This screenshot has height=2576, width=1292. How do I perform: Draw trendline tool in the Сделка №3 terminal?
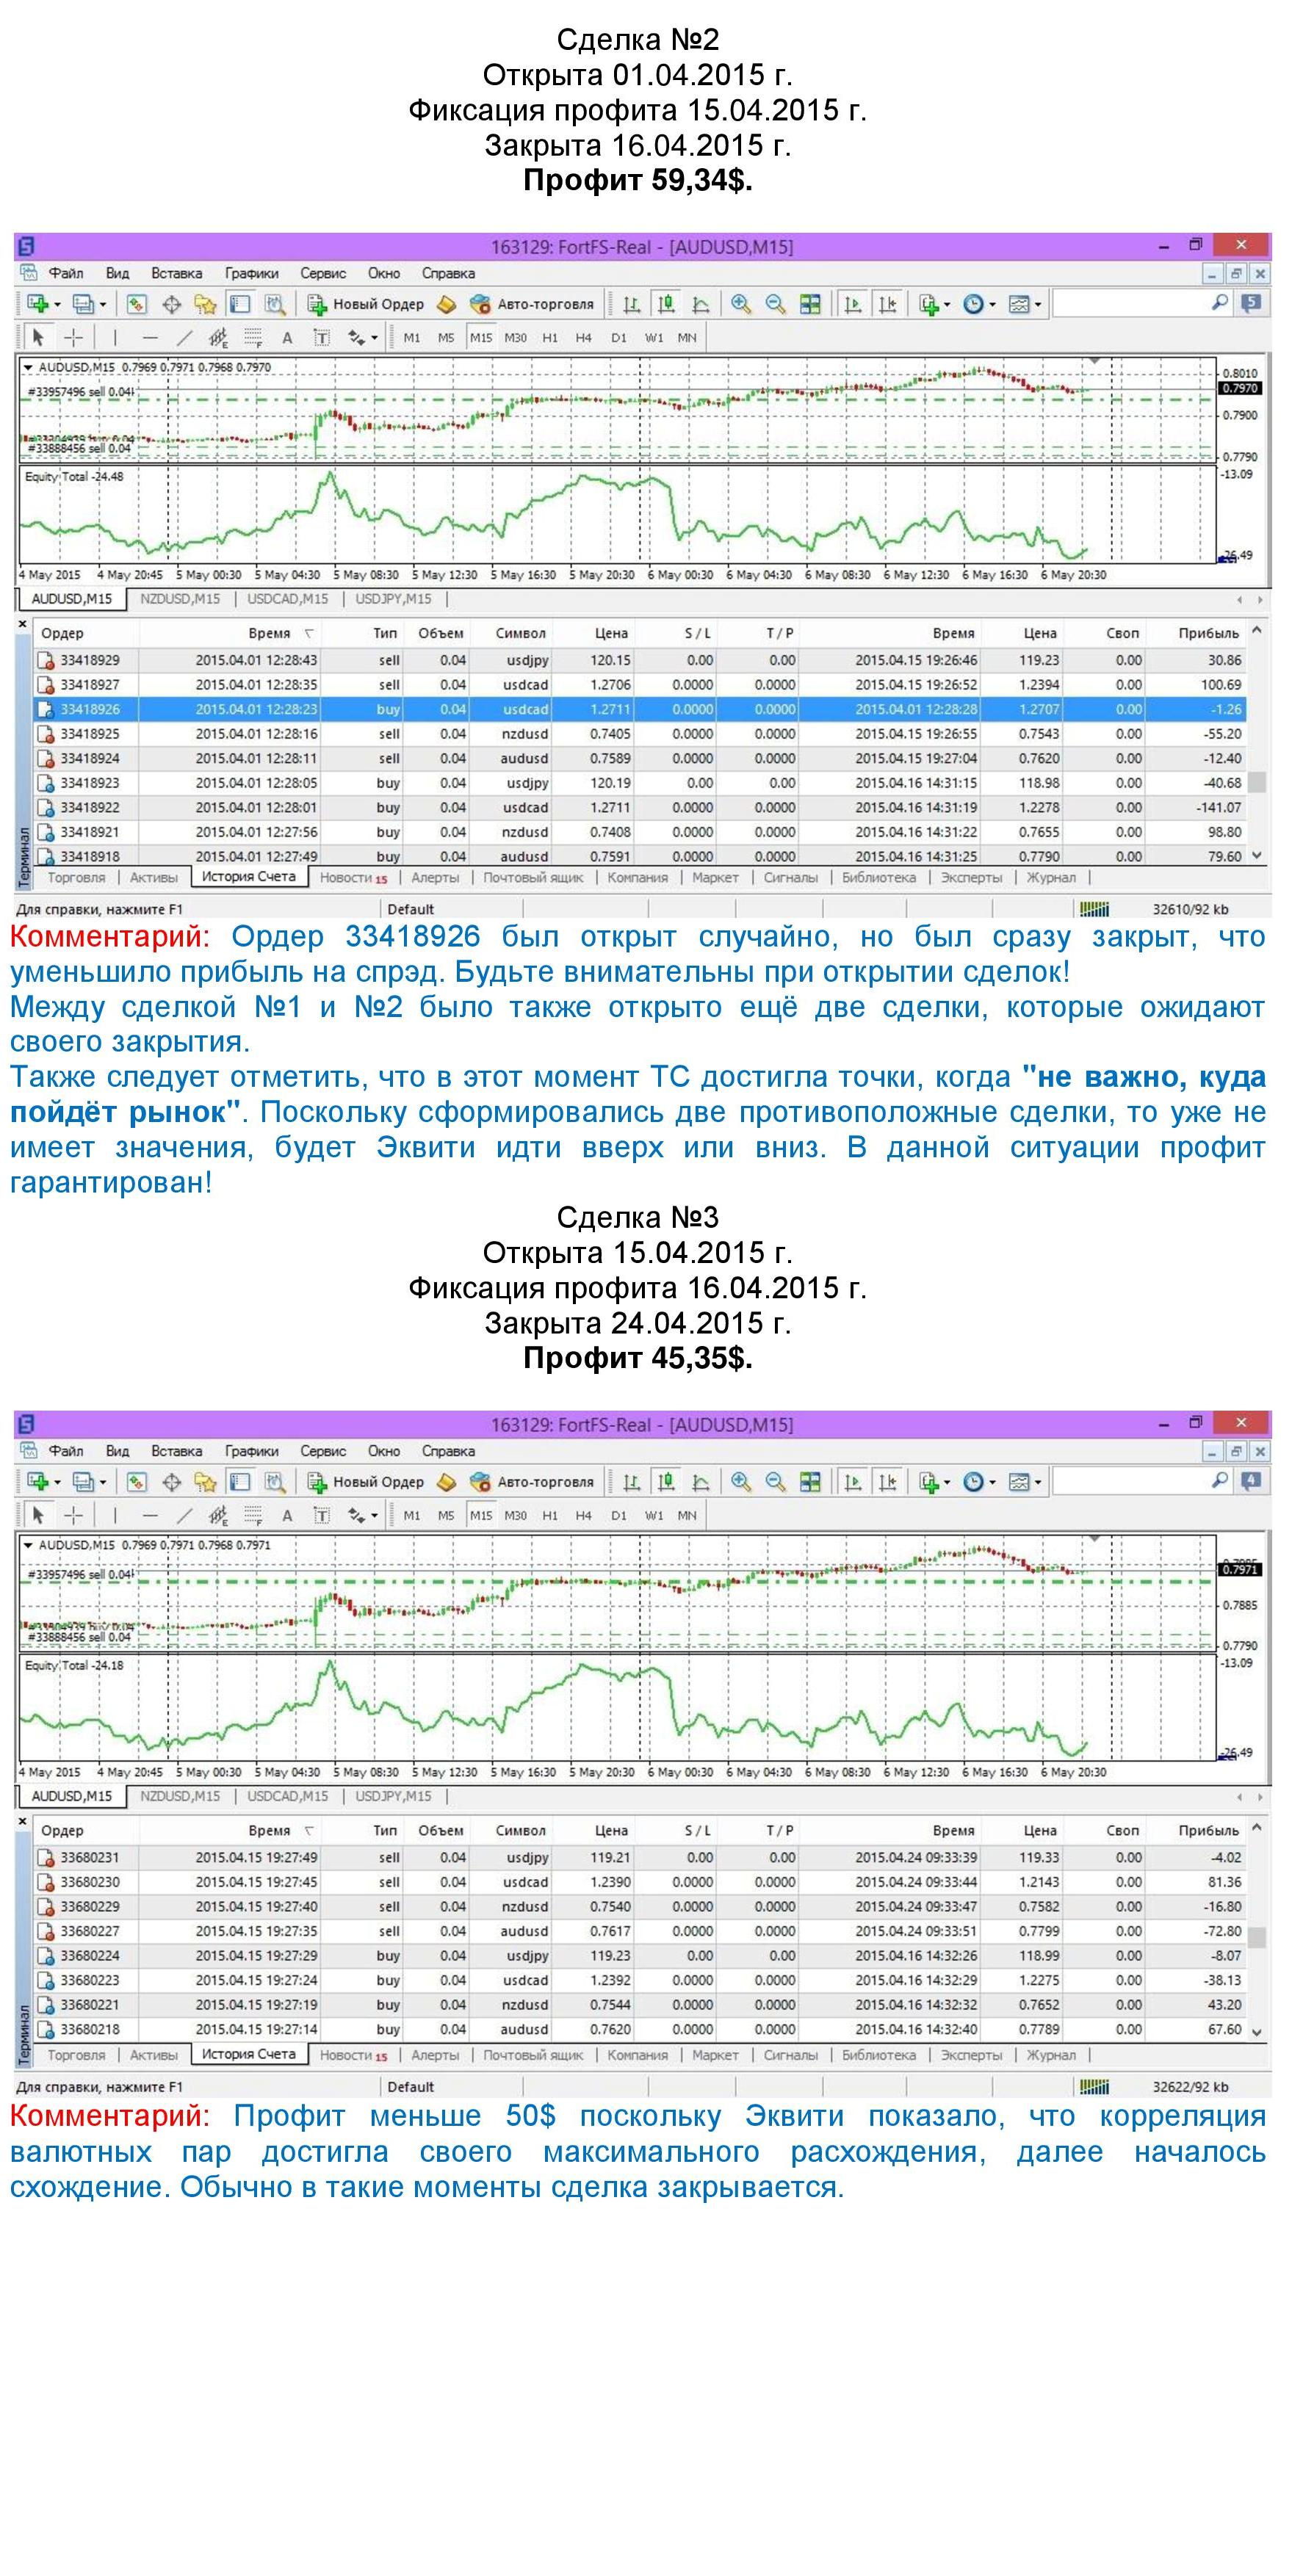(184, 1516)
